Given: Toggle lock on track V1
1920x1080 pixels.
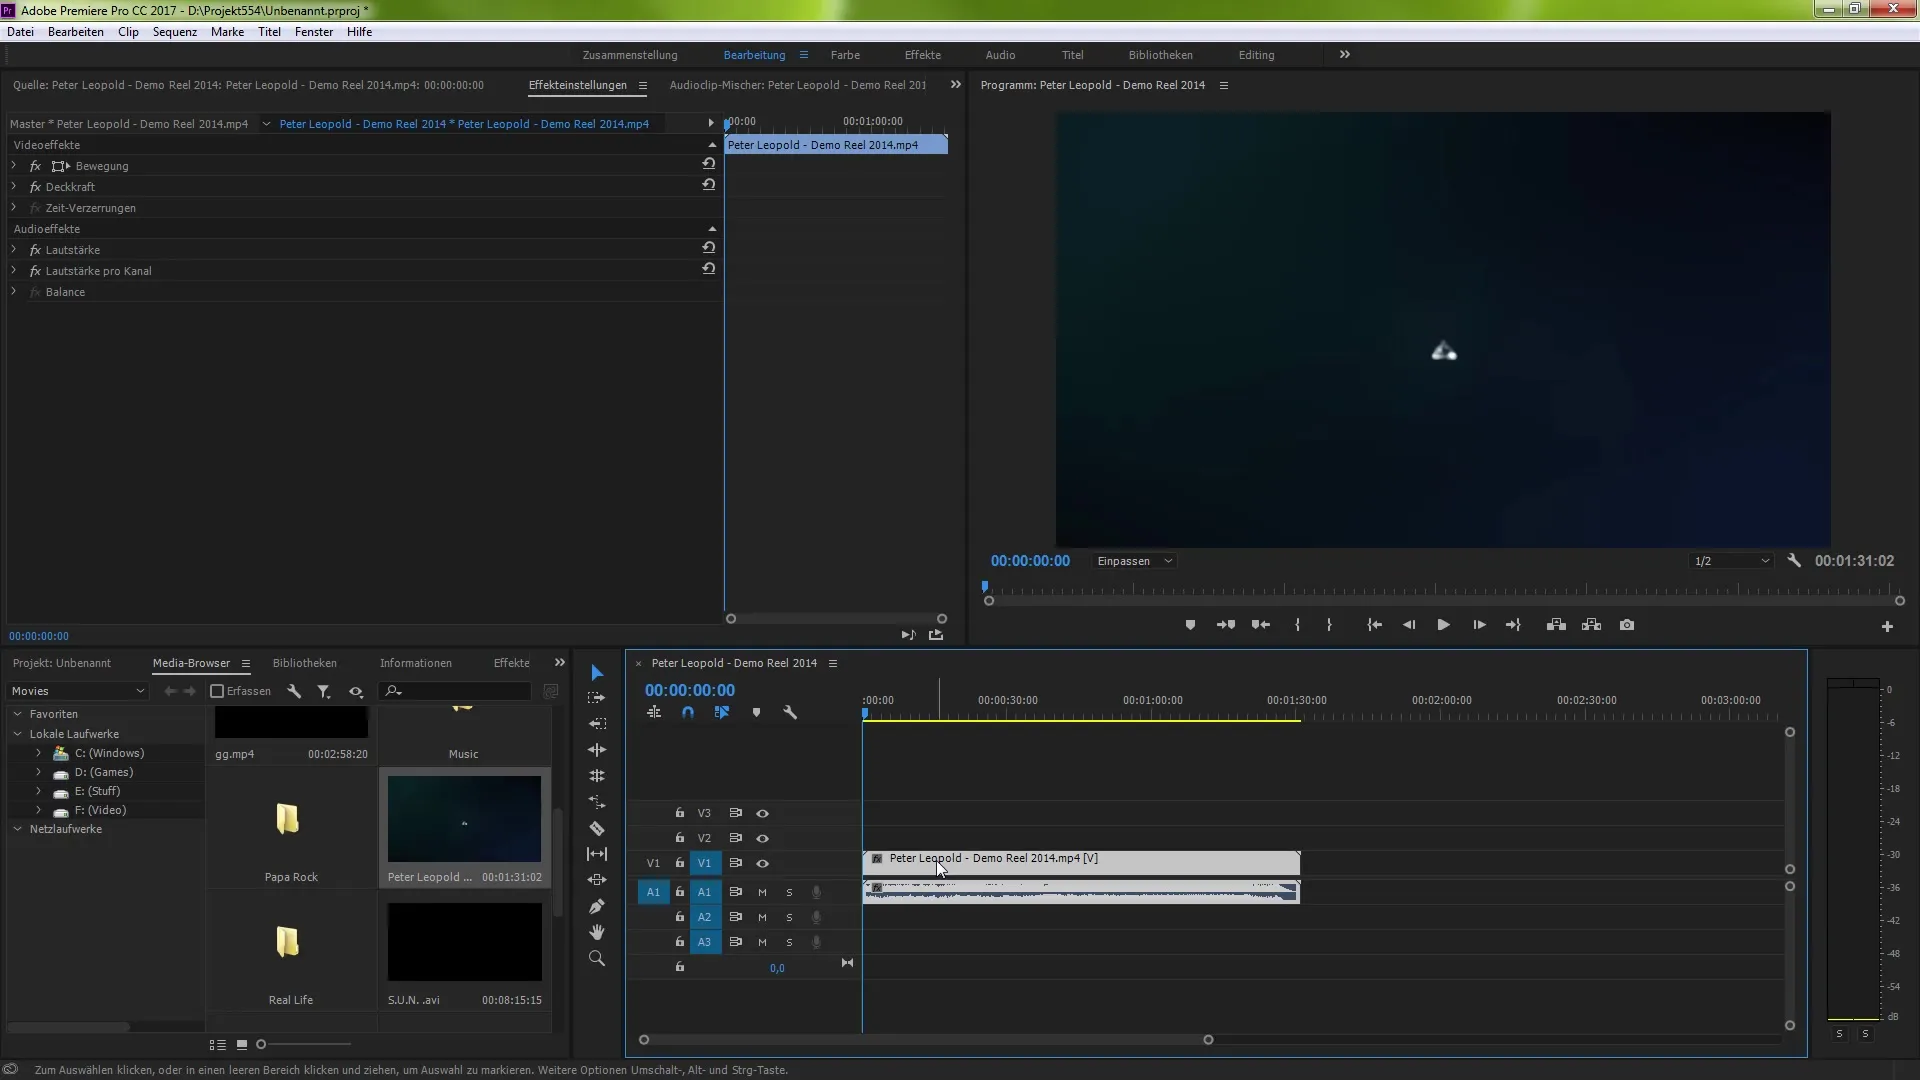Looking at the screenshot, I should click(680, 863).
